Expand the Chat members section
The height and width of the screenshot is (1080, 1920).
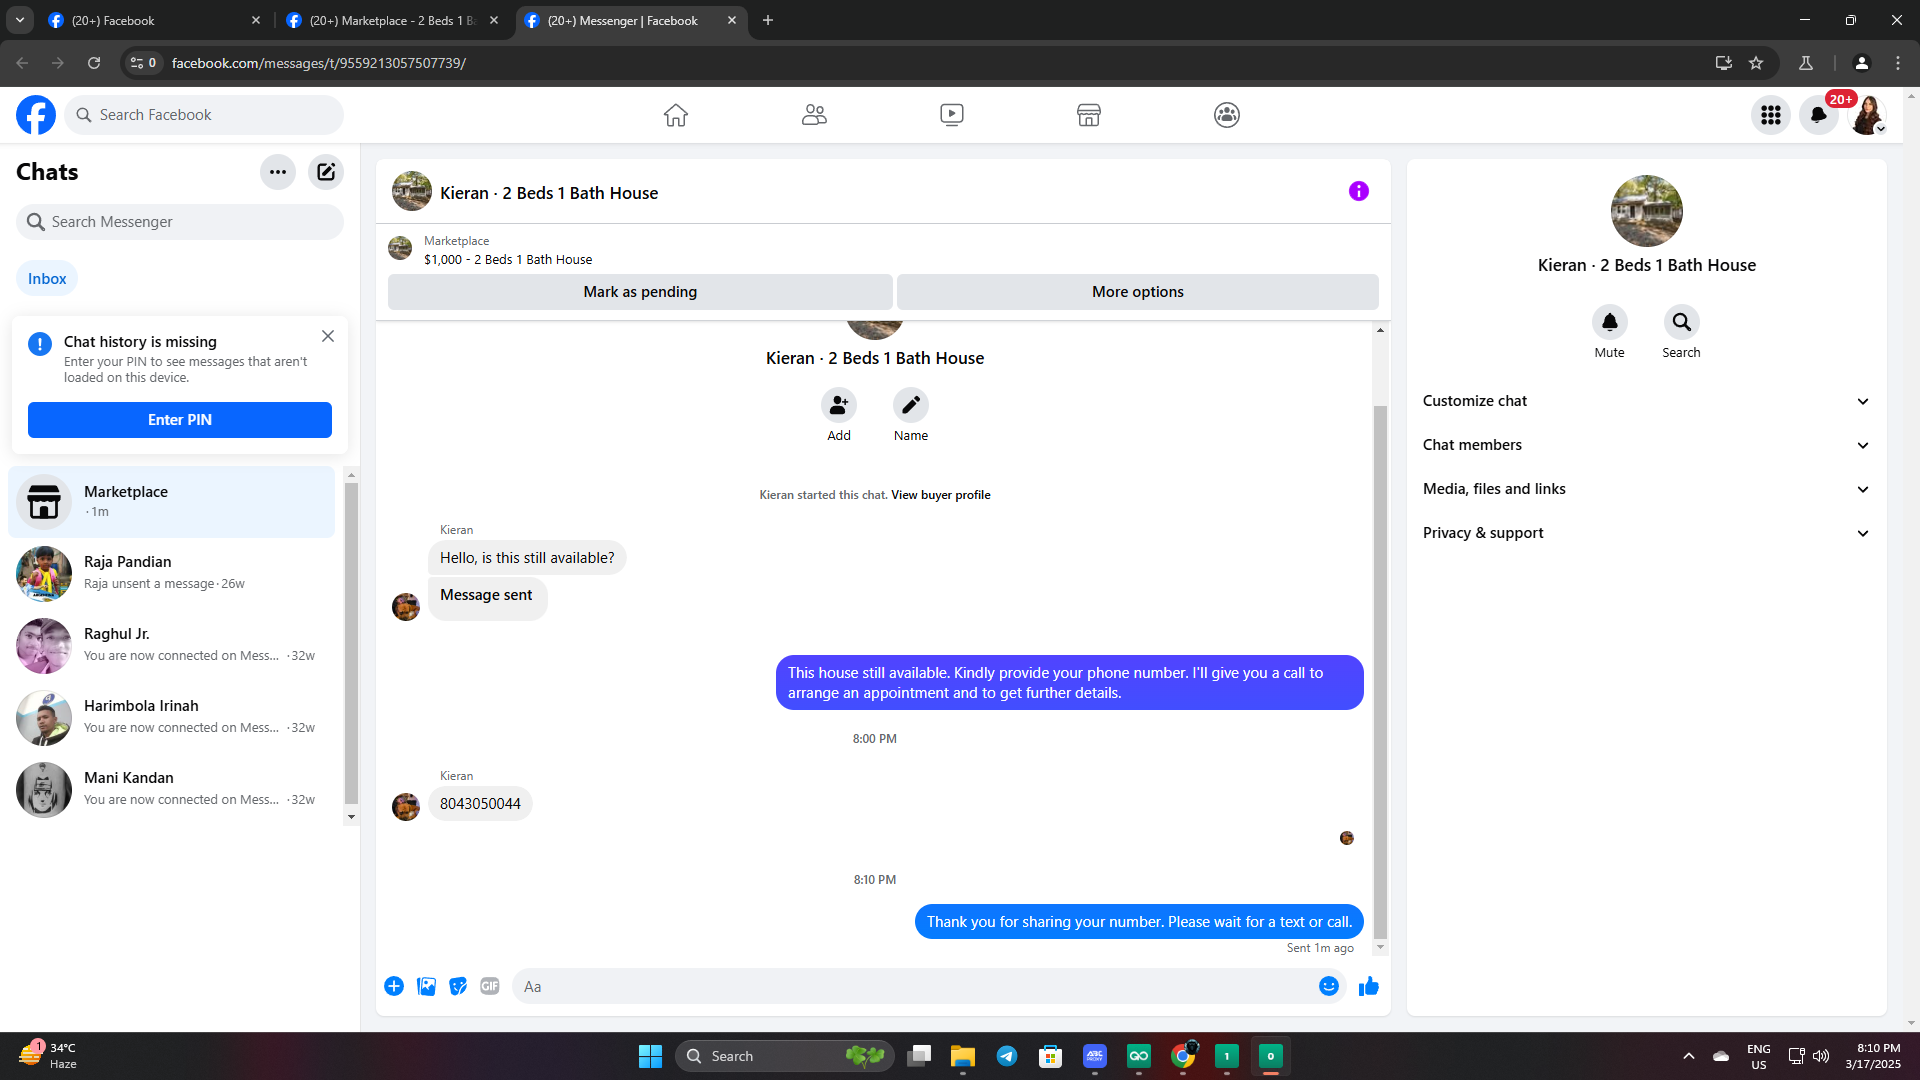[1647, 445]
